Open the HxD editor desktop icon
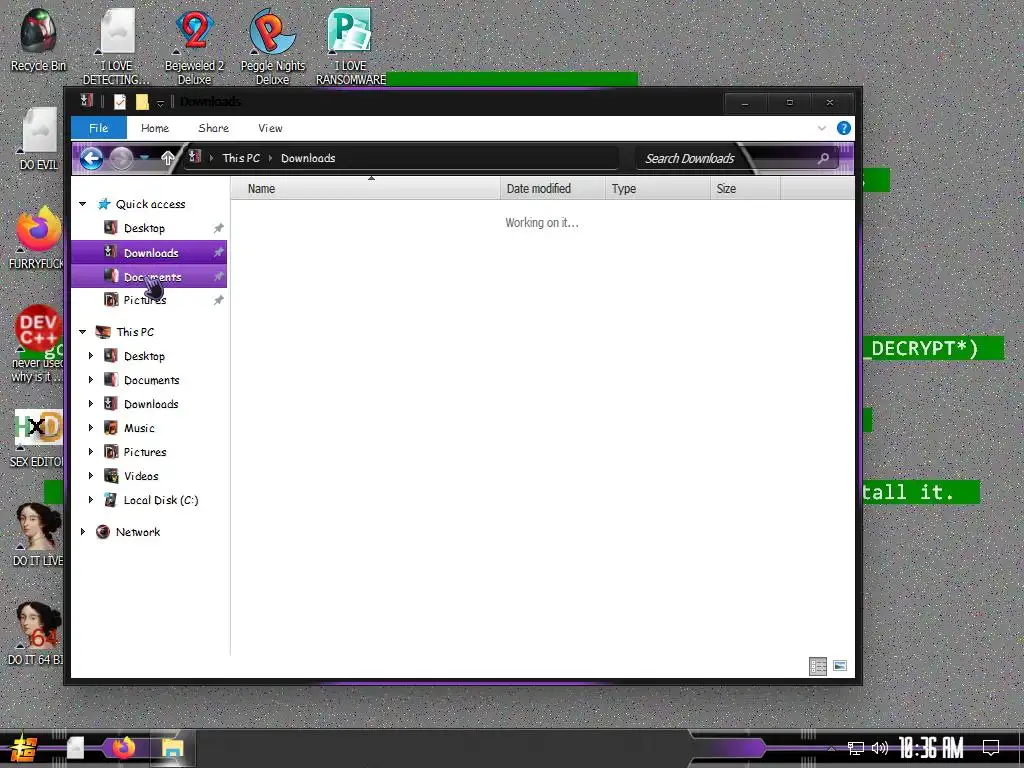The height and width of the screenshot is (768, 1024). tap(38, 438)
